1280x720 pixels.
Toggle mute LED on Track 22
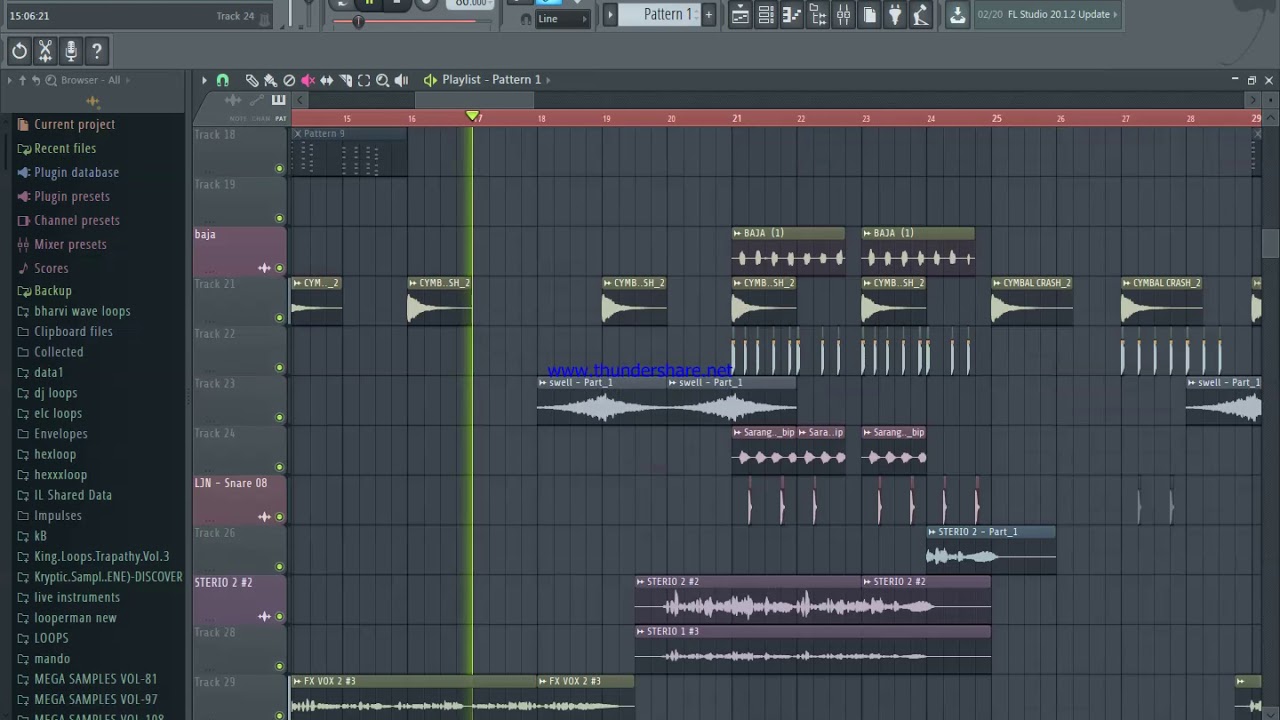279,368
